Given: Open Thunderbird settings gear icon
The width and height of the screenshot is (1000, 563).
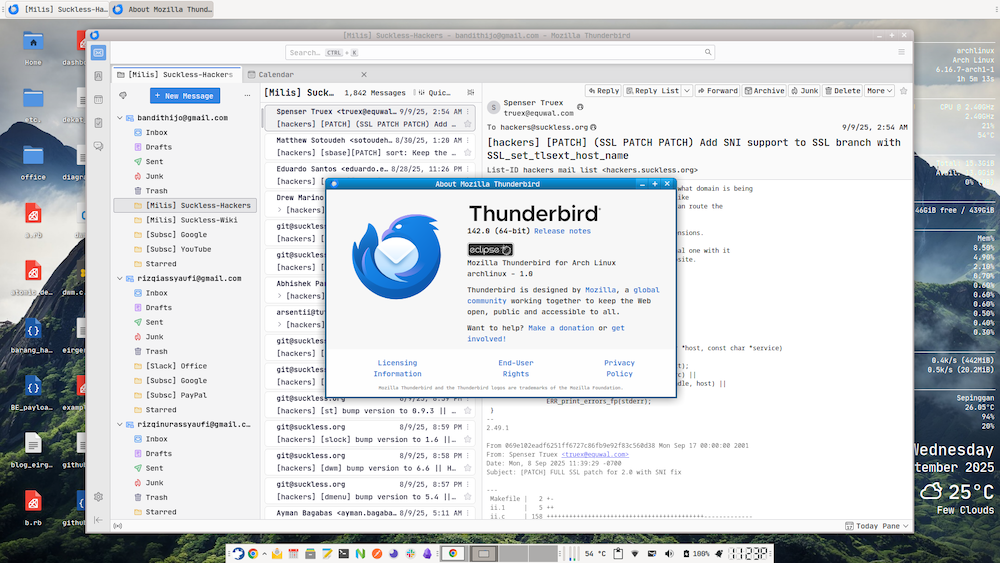Looking at the screenshot, I should [98, 497].
